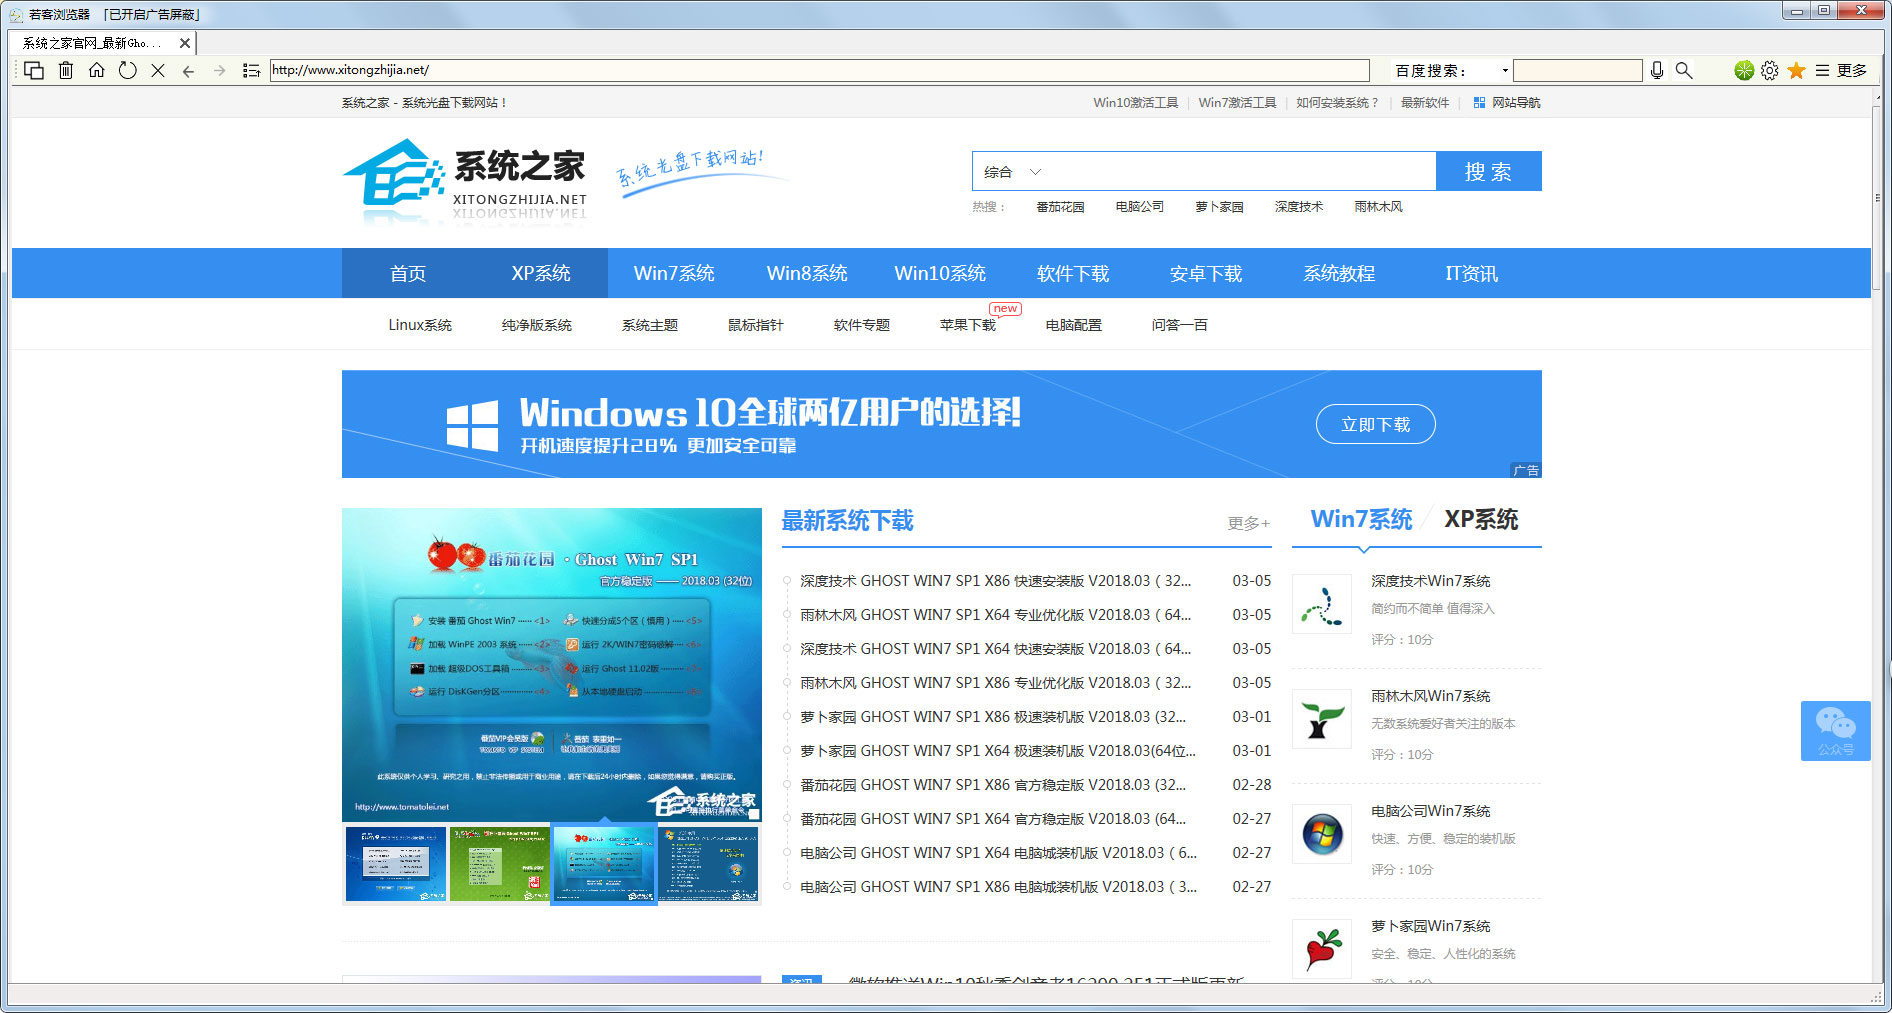The image size is (1892, 1013).
Task: Switch to XP系统 tab in right panel
Action: pos(1481,519)
